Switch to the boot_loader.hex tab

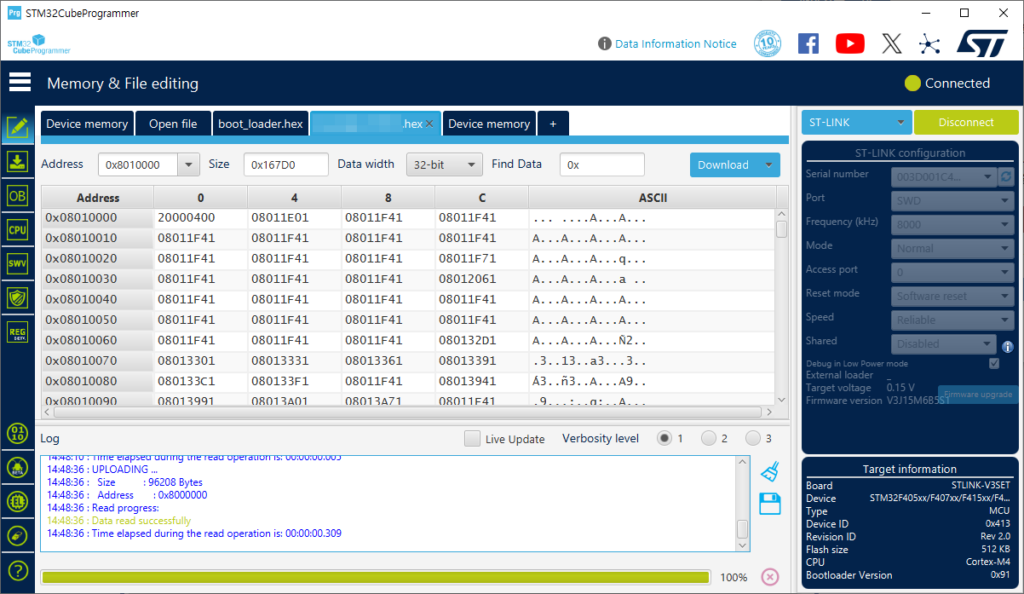tap(260, 124)
